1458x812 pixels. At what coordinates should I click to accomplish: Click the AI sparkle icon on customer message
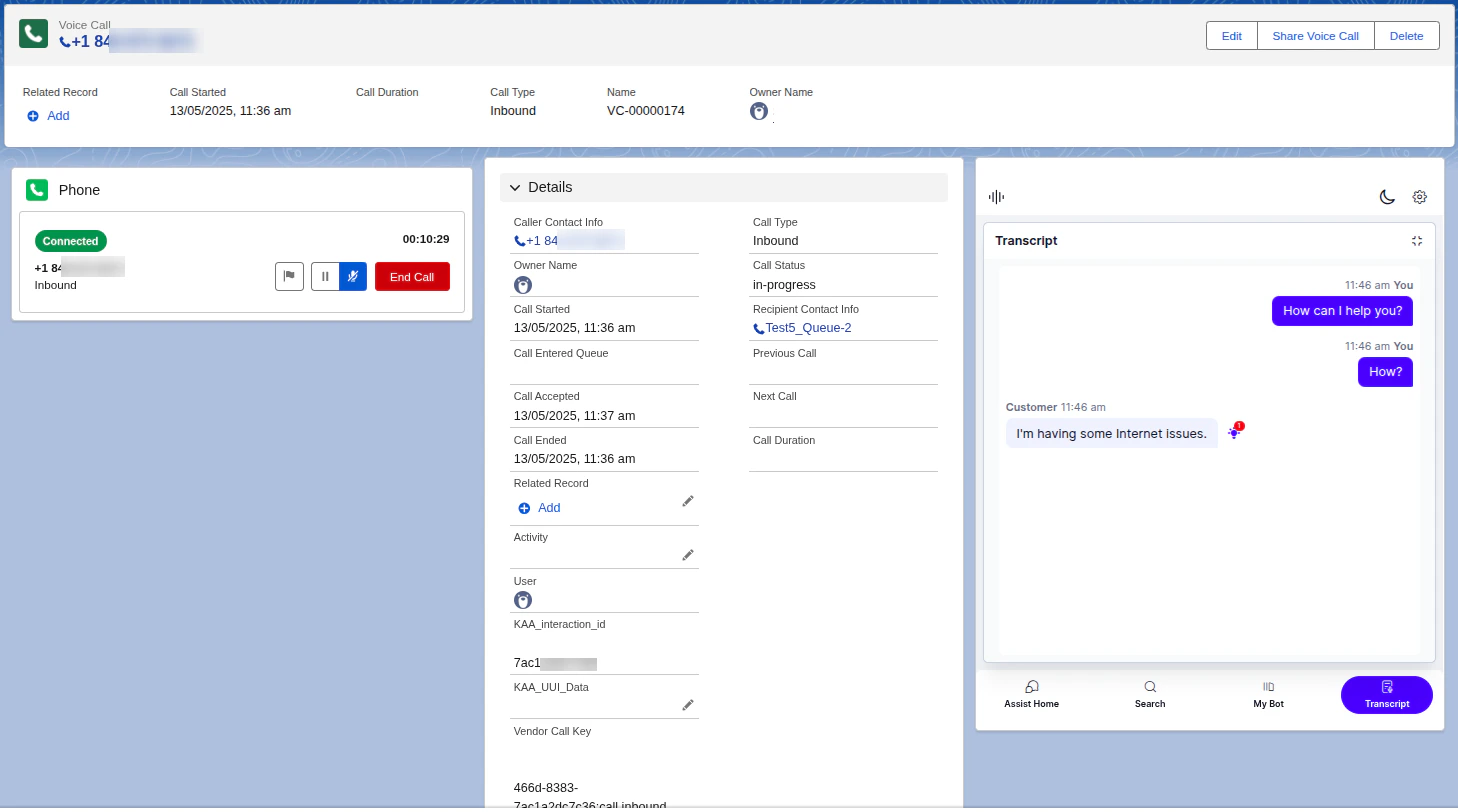1233,432
